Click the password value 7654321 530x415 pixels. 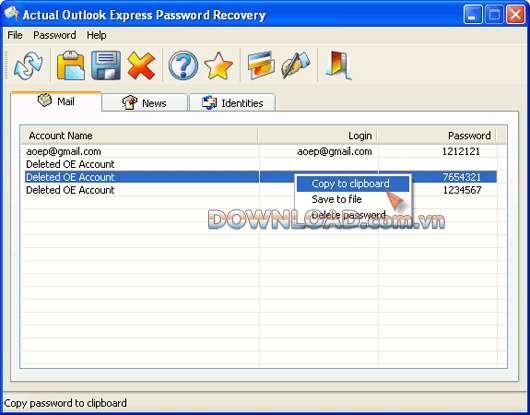pos(462,177)
